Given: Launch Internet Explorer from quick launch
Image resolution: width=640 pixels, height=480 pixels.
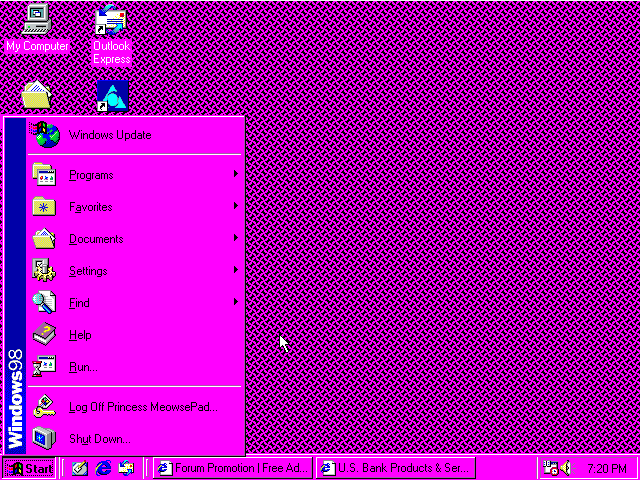Looking at the screenshot, I should pyautogui.click(x=103, y=468).
